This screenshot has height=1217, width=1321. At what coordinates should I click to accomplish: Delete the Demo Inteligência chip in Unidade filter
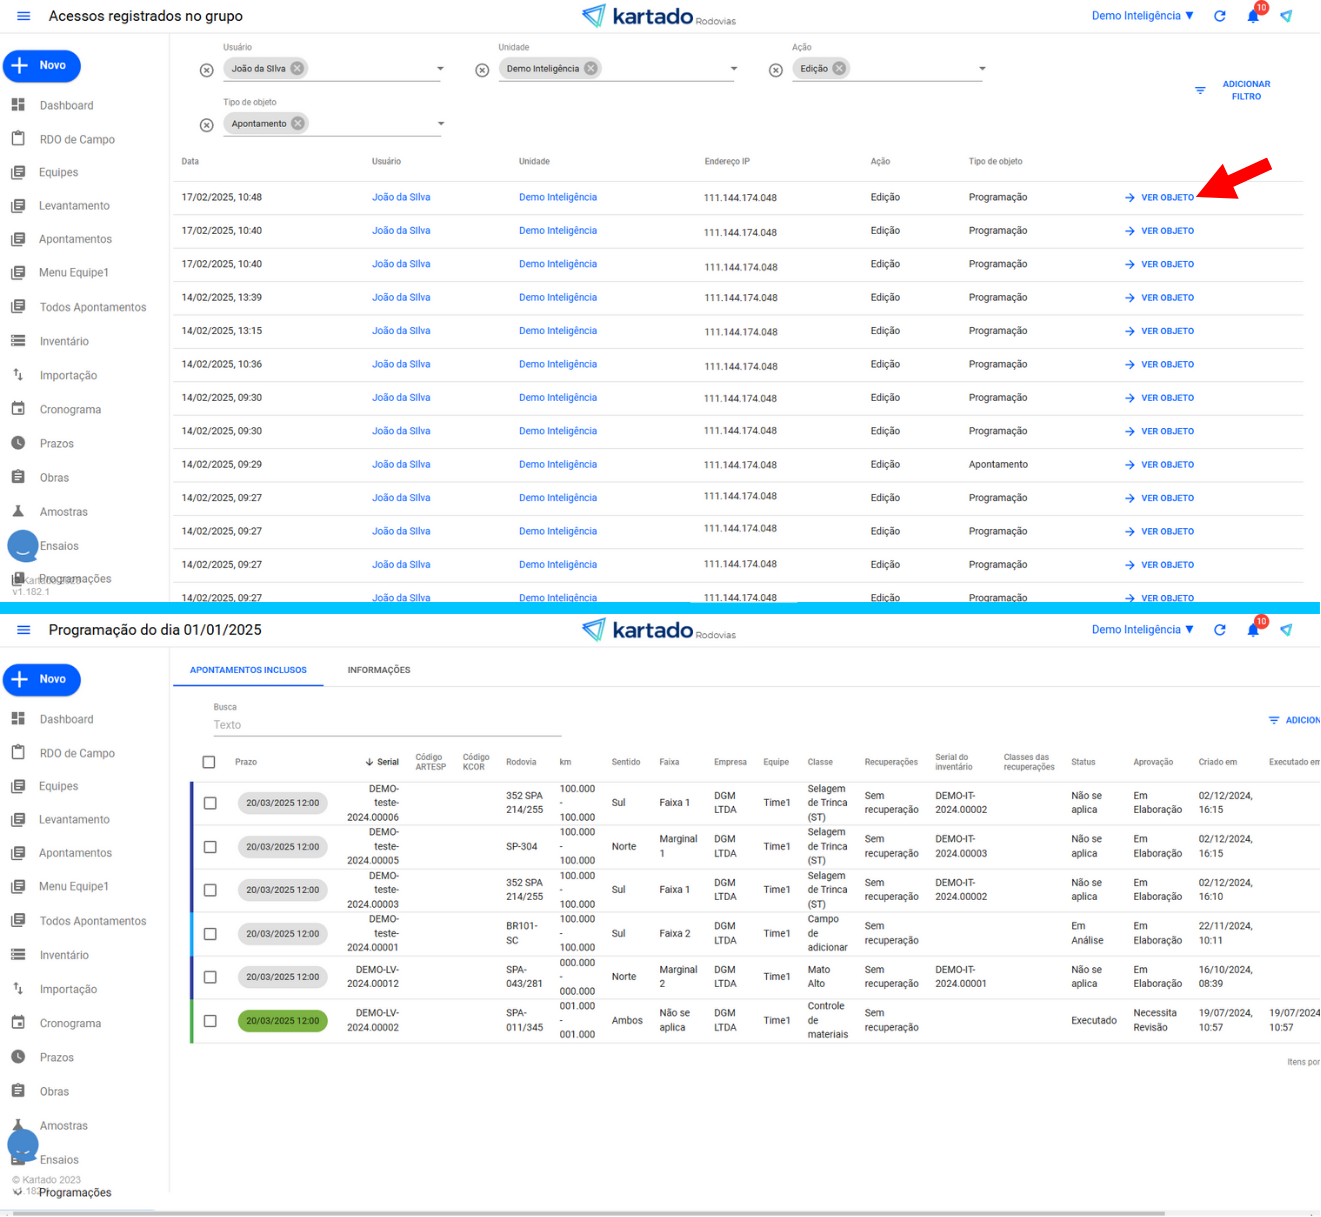click(591, 69)
